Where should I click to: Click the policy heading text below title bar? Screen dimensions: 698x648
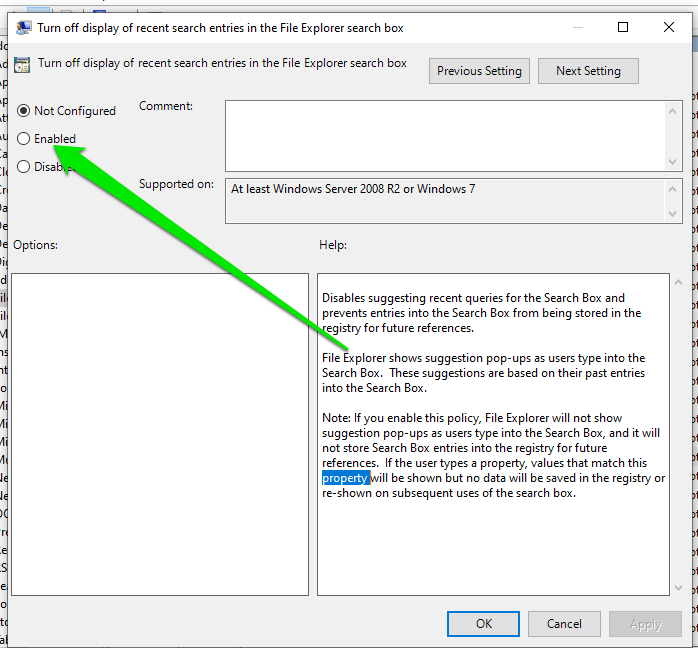(222, 63)
